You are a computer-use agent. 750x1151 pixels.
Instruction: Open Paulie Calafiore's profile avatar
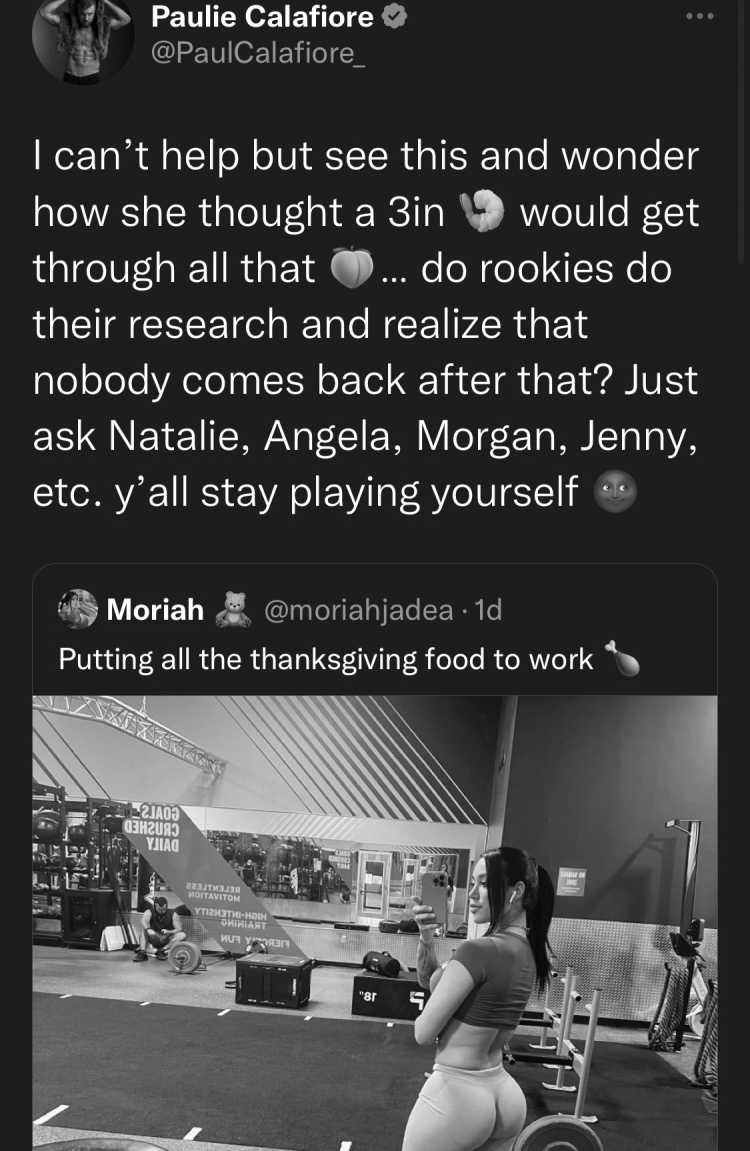click(82, 38)
